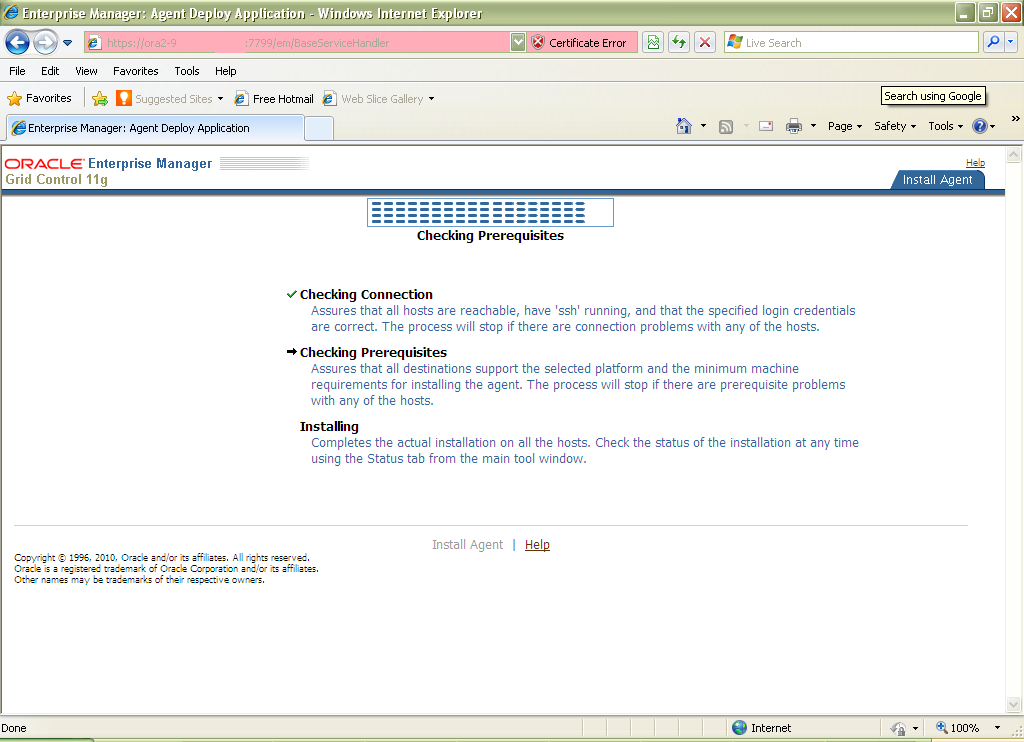
Task: Toggle the Compatibility View icon
Action: click(653, 43)
